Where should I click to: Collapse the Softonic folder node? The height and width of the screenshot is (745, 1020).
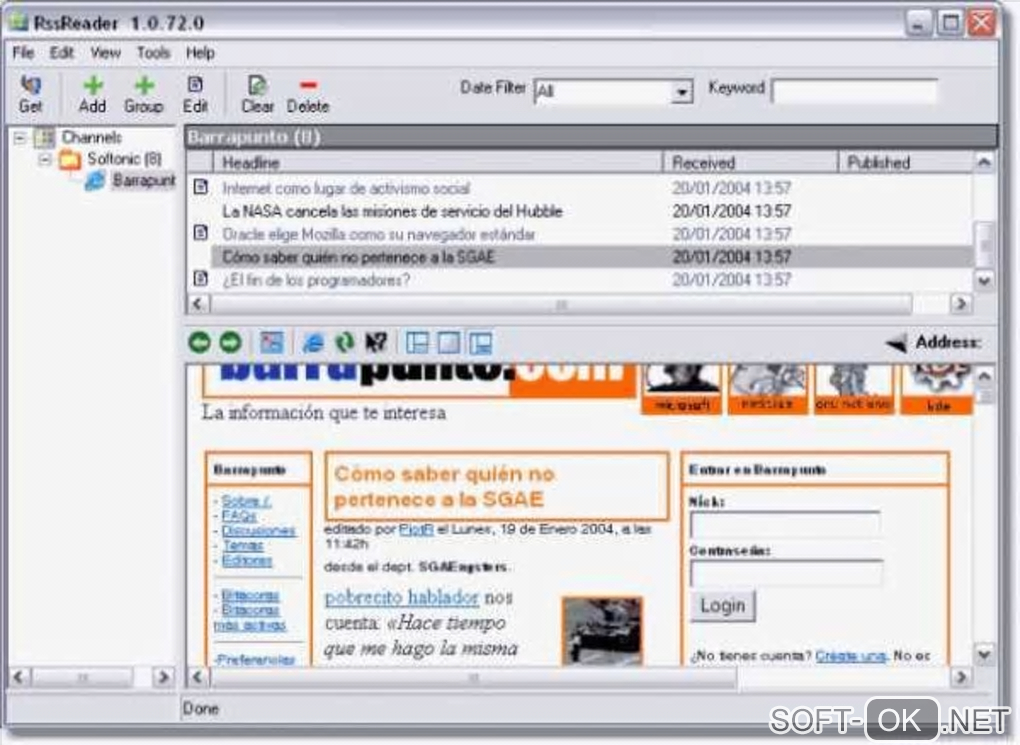click(44, 159)
